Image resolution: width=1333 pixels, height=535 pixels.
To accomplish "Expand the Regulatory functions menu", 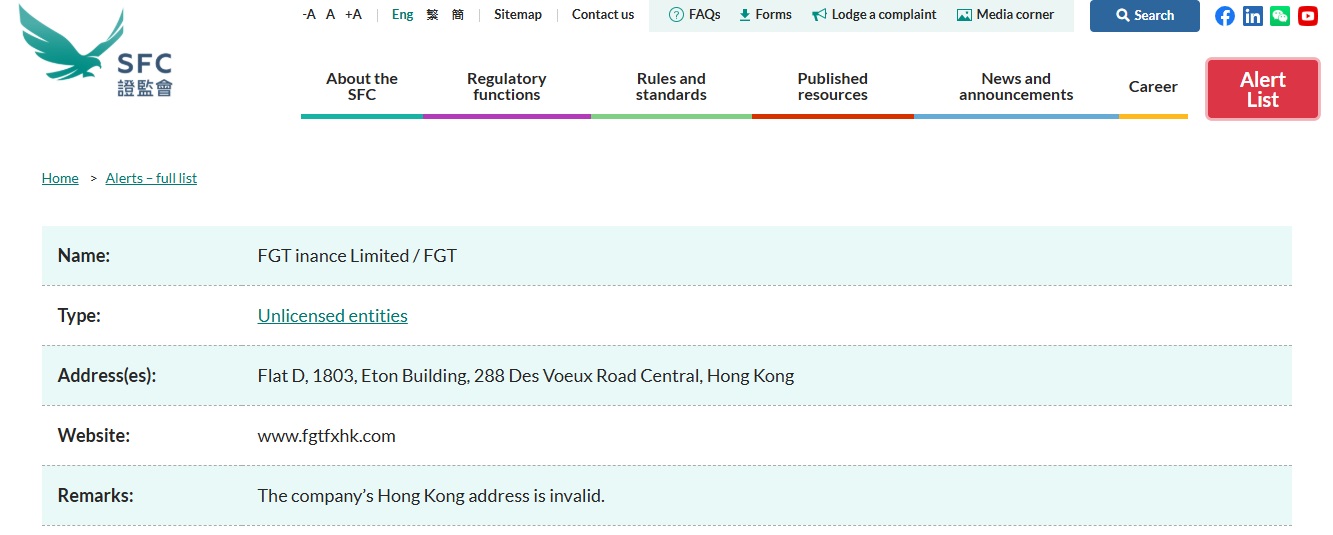I will [x=507, y=87].
